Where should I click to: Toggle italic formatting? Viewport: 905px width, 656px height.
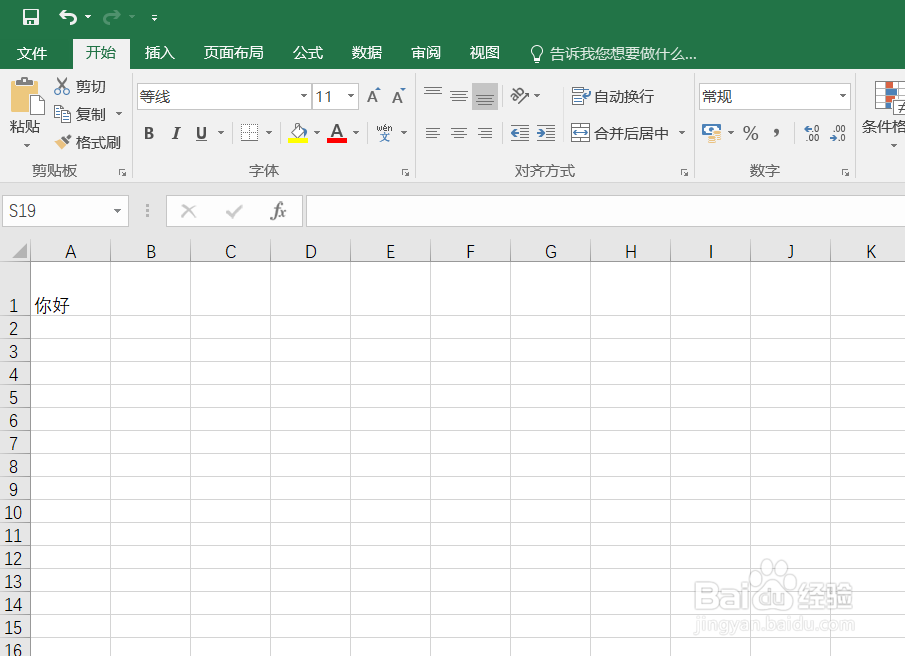[x=175, y=133]
